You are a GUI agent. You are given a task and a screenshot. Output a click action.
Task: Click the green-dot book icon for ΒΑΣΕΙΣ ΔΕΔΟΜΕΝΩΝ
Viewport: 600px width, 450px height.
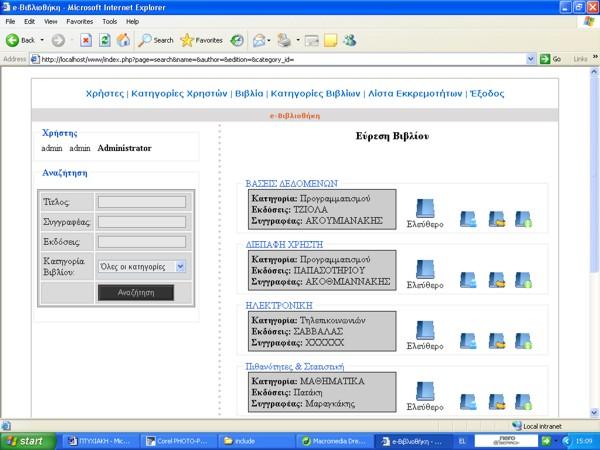click(523, 219)
